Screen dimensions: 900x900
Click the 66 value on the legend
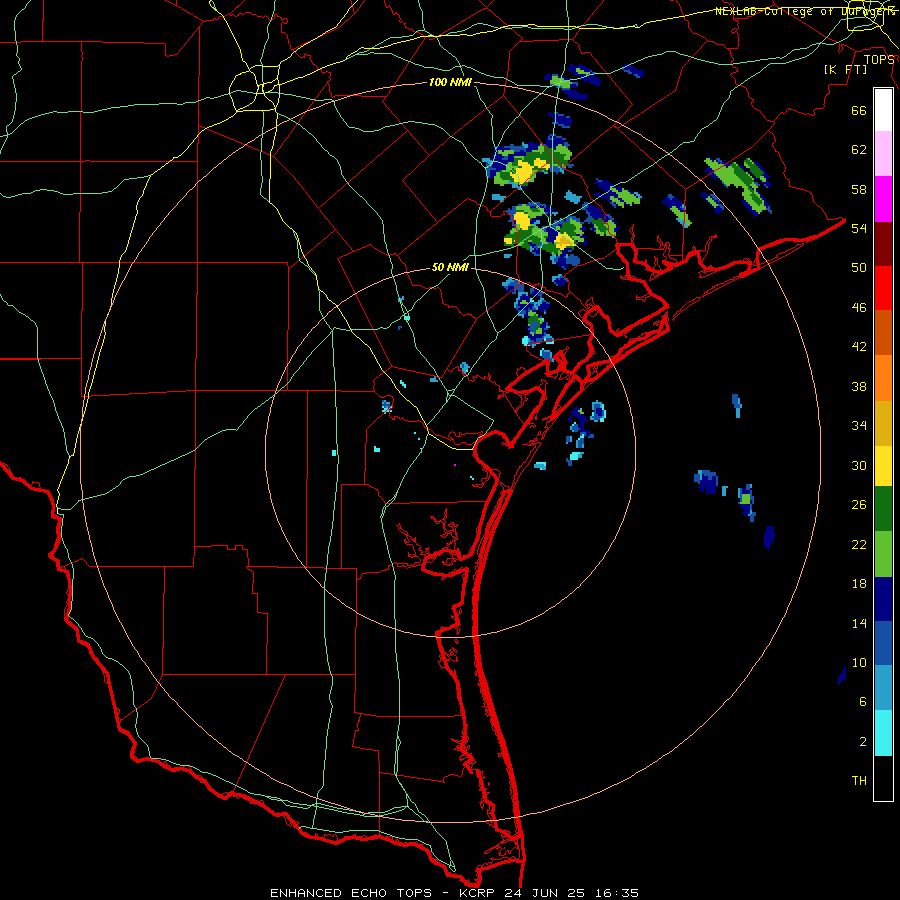tap(859, 111)
